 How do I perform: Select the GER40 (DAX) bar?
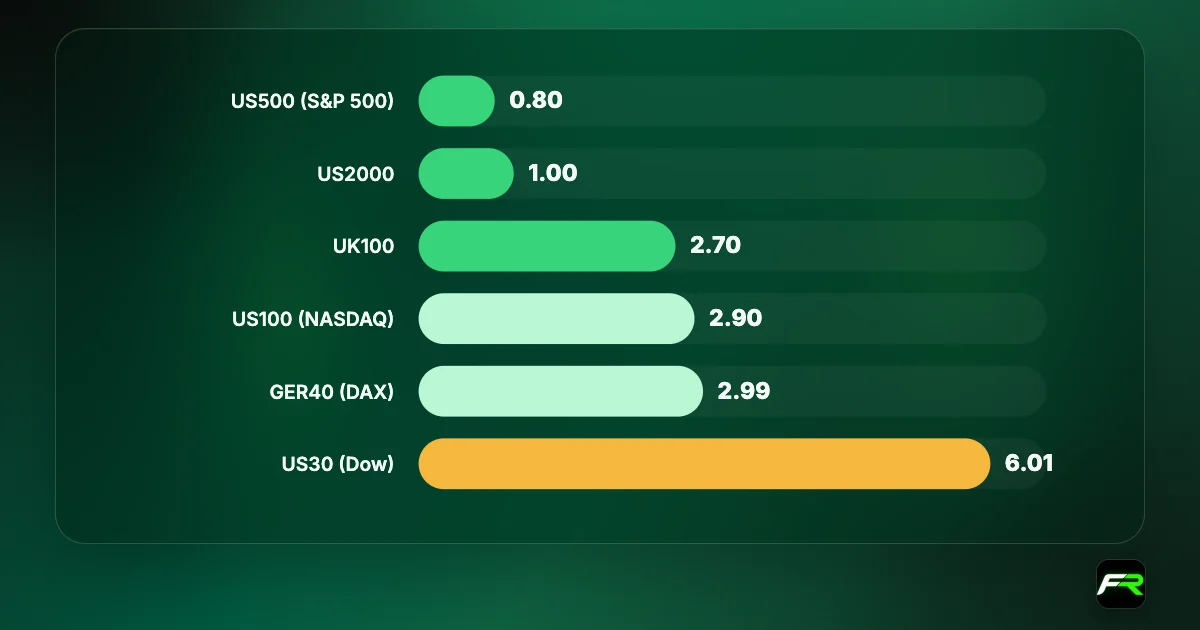[560, 391]
